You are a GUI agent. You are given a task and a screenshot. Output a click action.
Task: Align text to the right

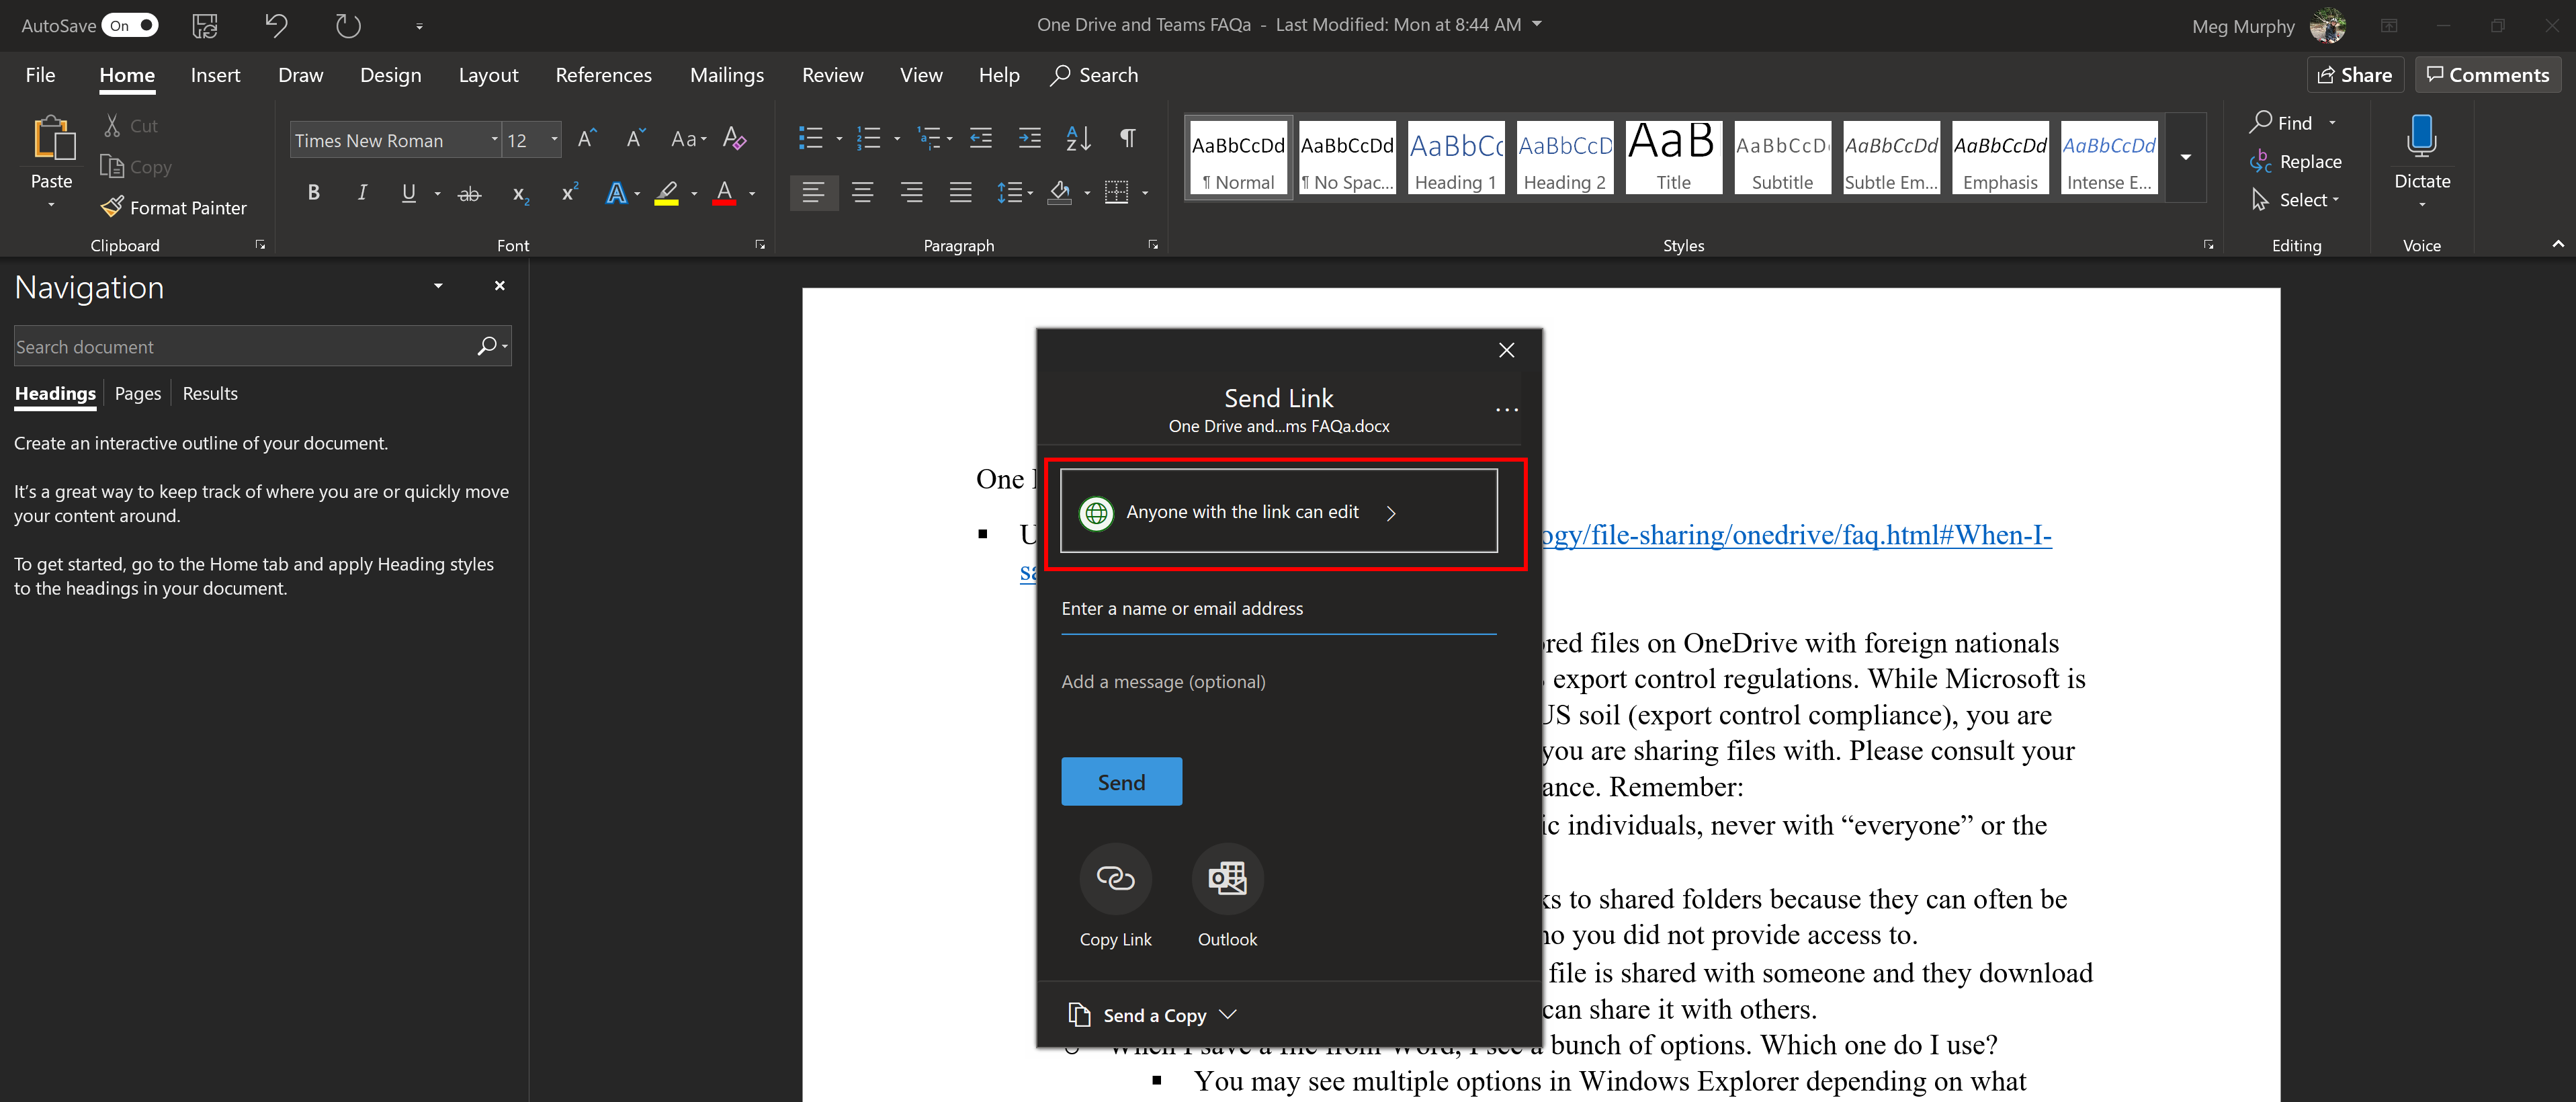click(x=911, y=193)
